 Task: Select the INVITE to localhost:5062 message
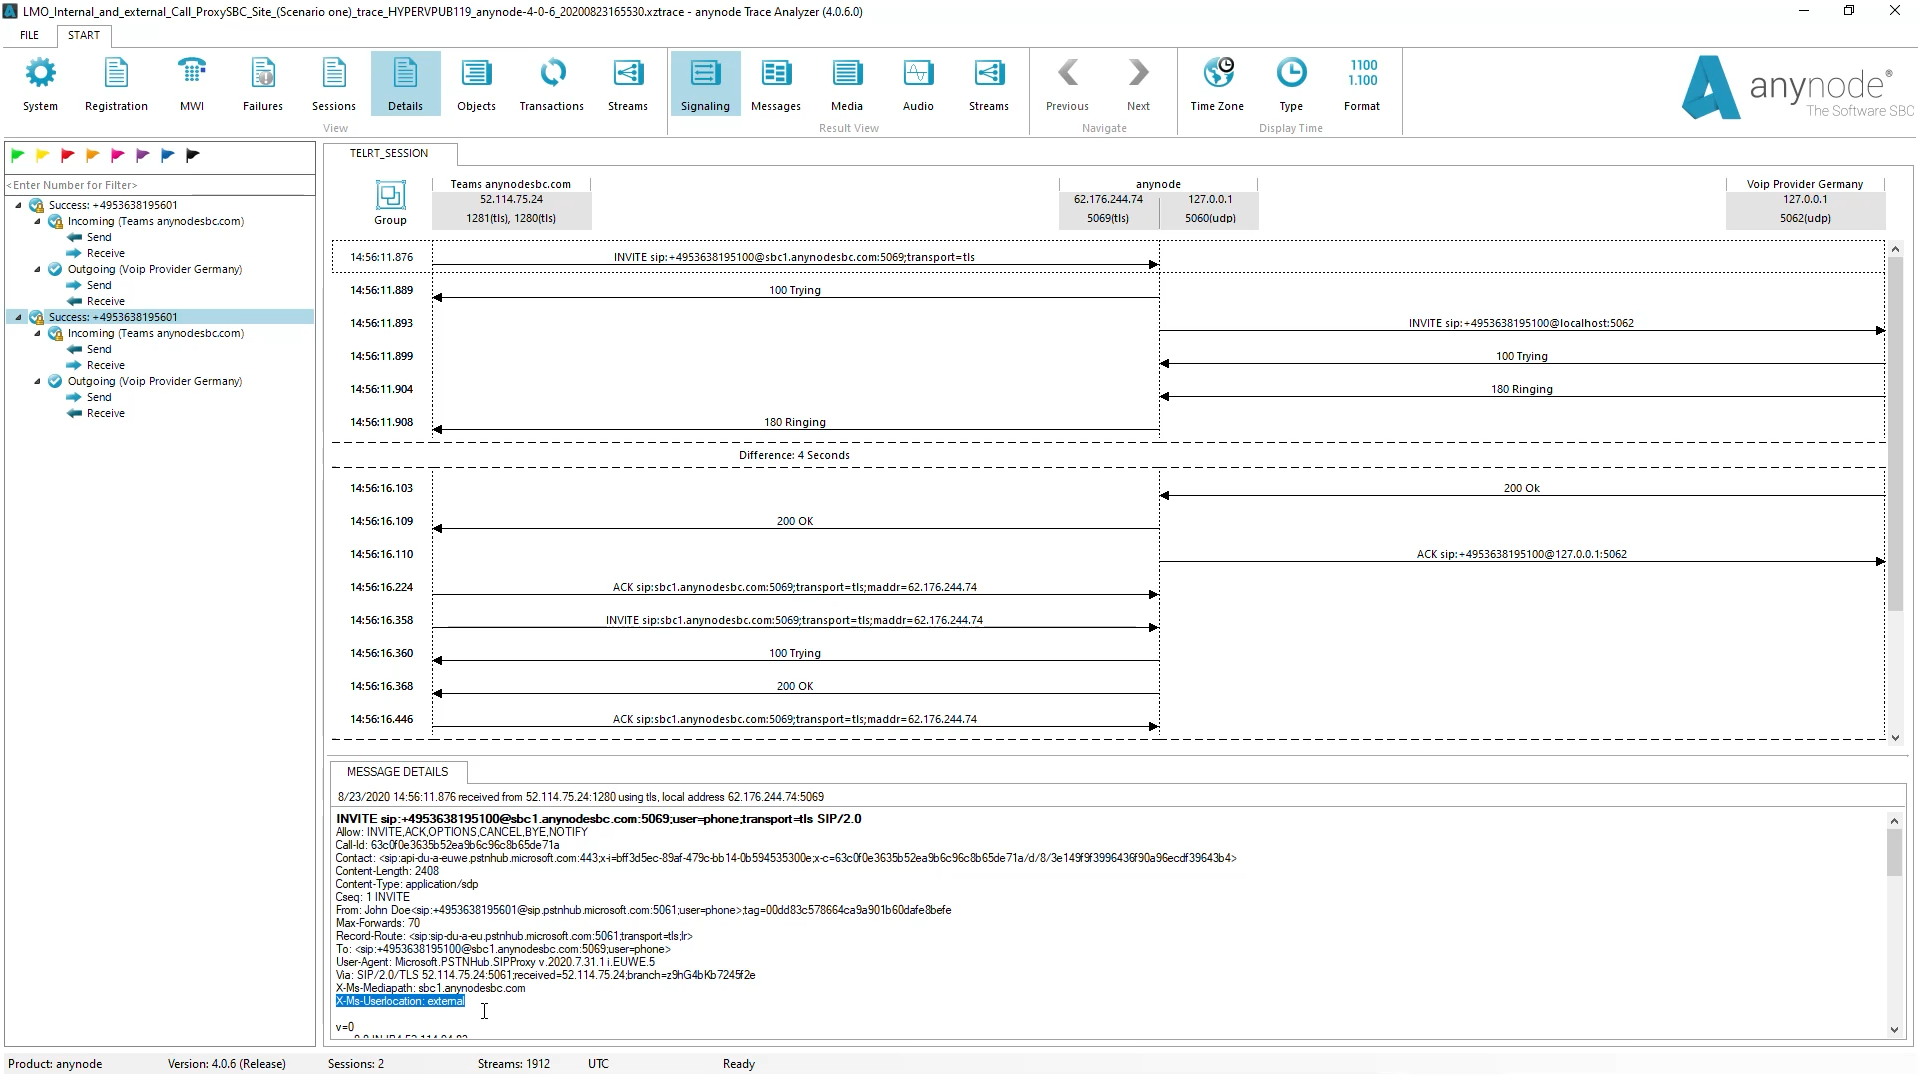point(1521,323)
